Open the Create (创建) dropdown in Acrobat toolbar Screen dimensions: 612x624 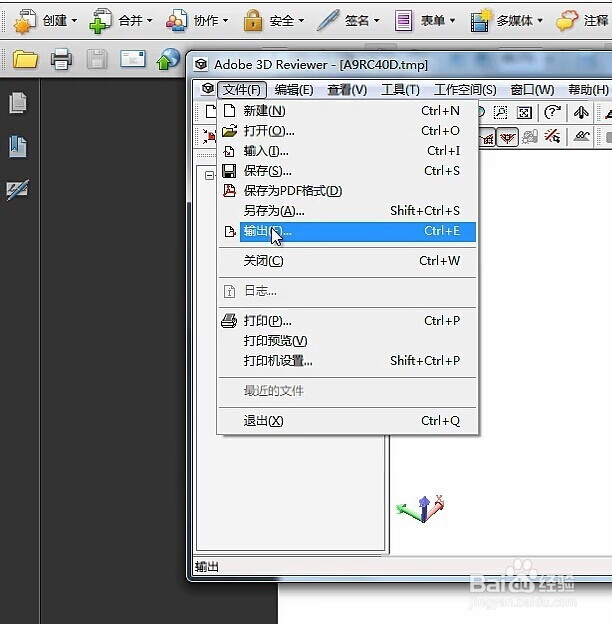pos(45,21)
